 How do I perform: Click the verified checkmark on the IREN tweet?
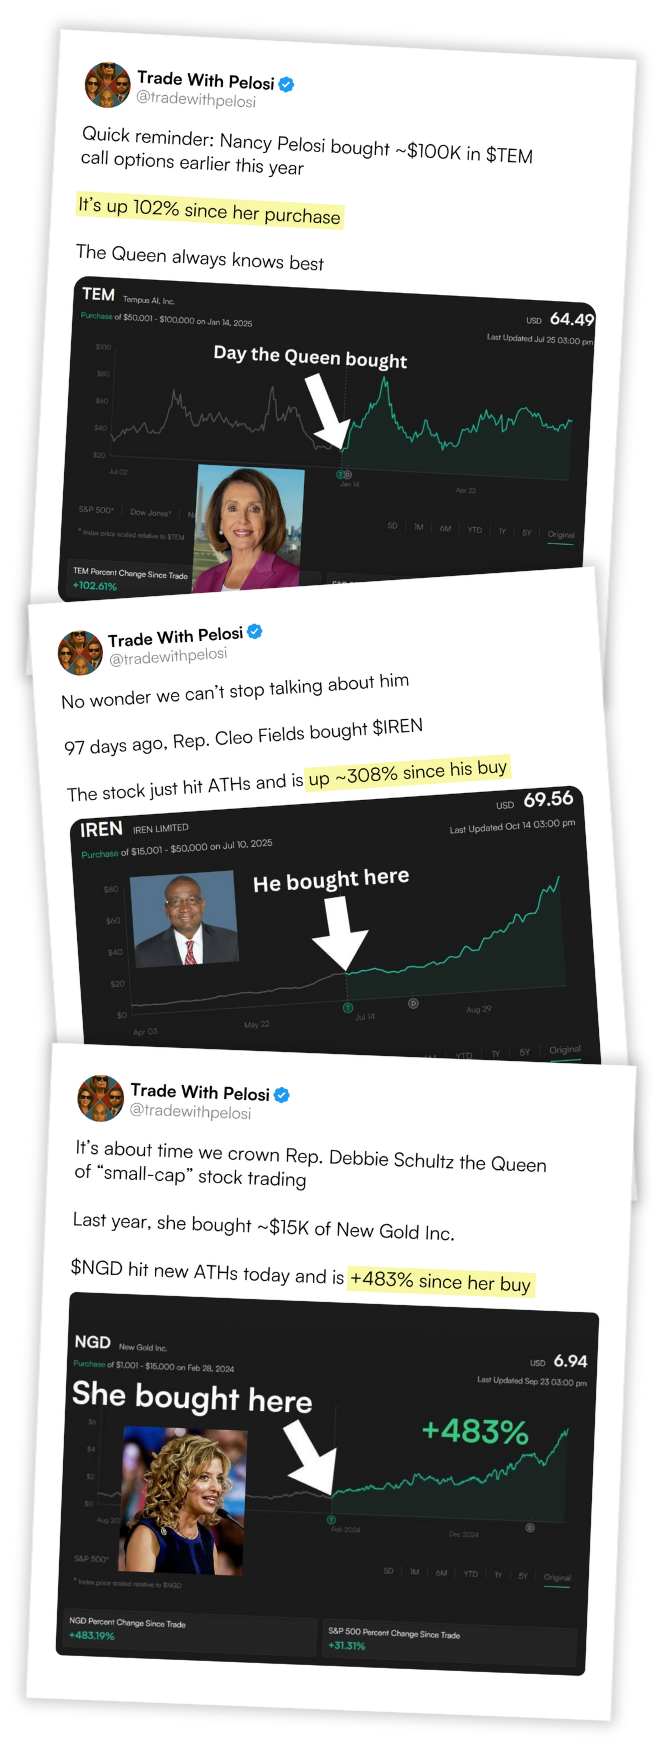(254, 632)
